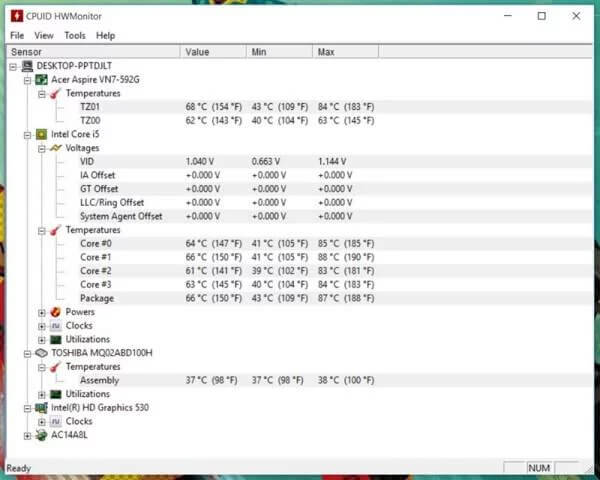Image resolution: width=600 pixels, height=480 pixels.
Task: Click the Clocks icon under Intel Core i5
Action: pyautogui.click(x=55, y=326)
